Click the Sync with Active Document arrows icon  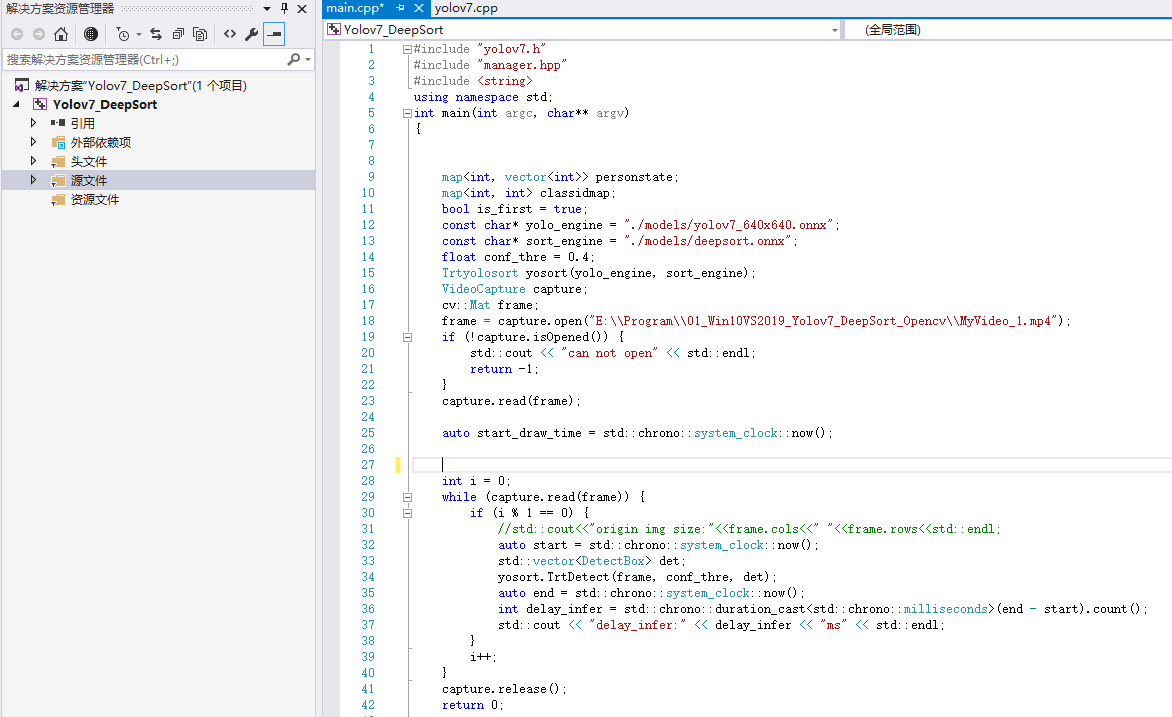click(156, 34)
